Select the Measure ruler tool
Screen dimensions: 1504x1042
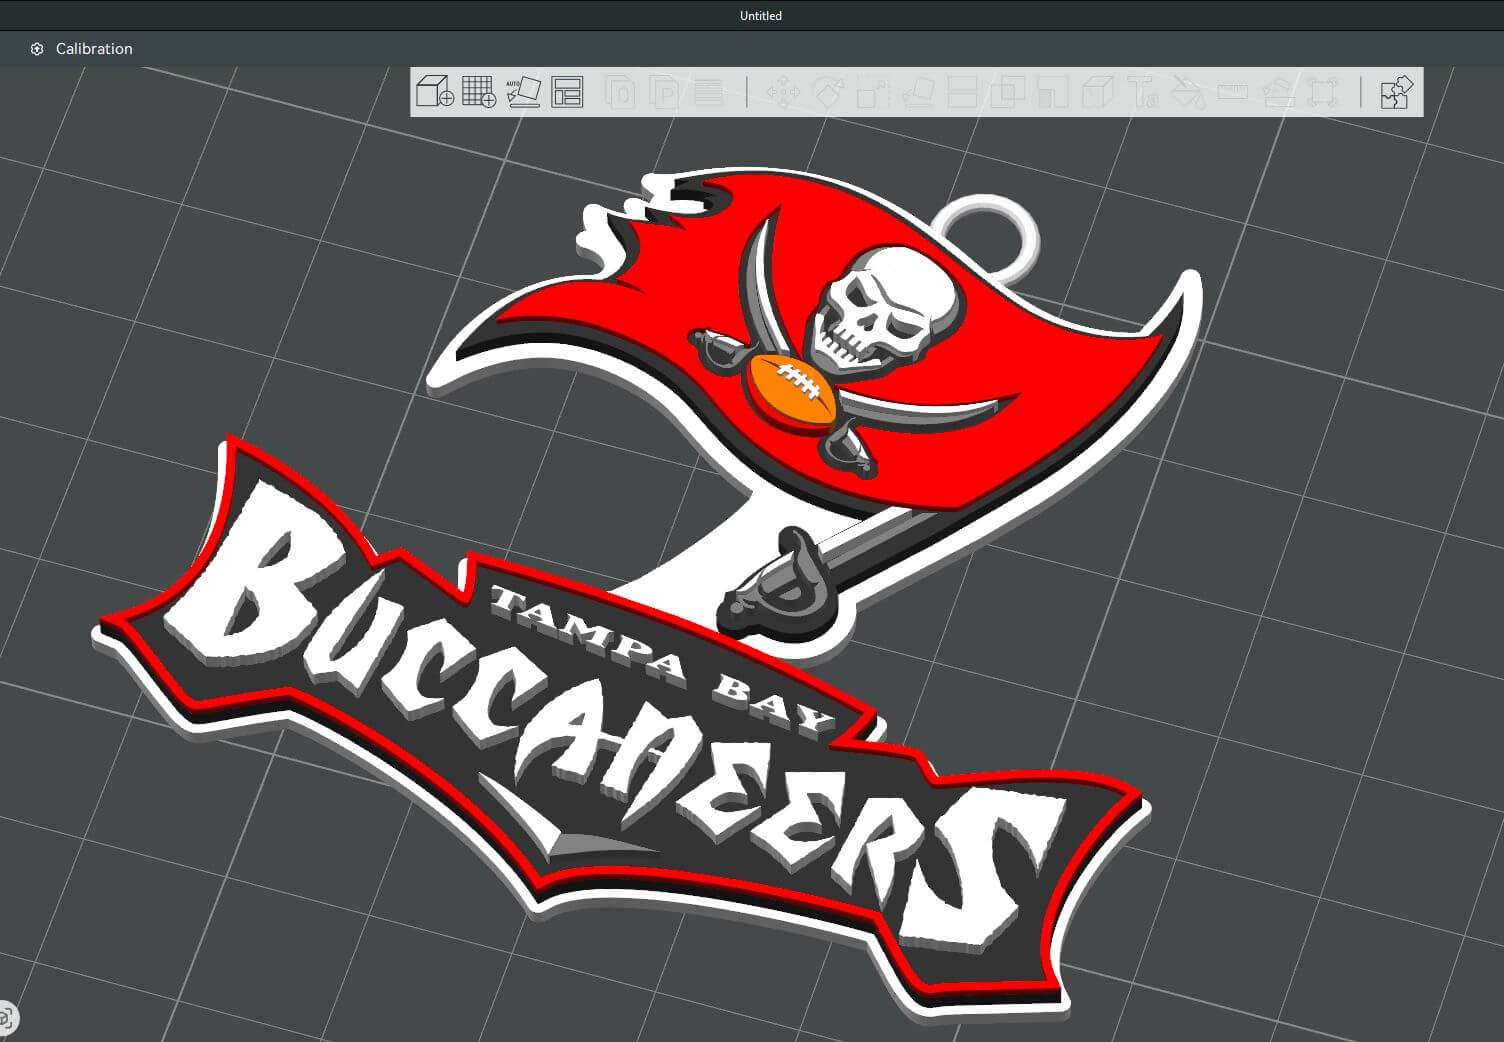tap(1233, 93)
